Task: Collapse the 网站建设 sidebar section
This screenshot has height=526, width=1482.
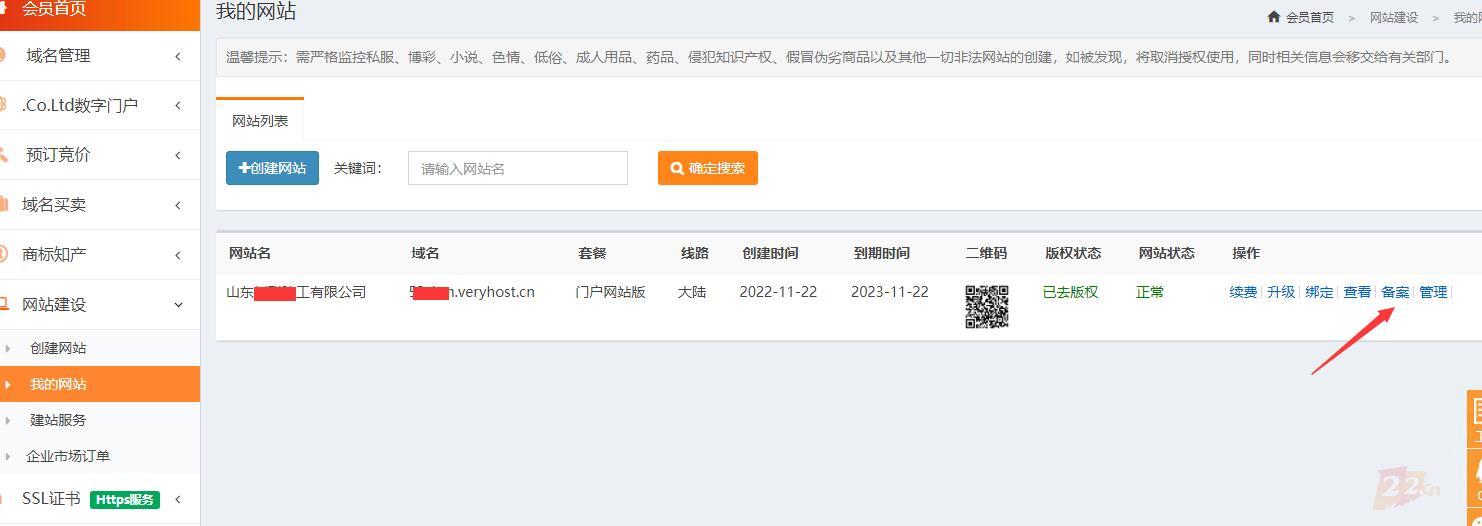Action: coord(99,305)
